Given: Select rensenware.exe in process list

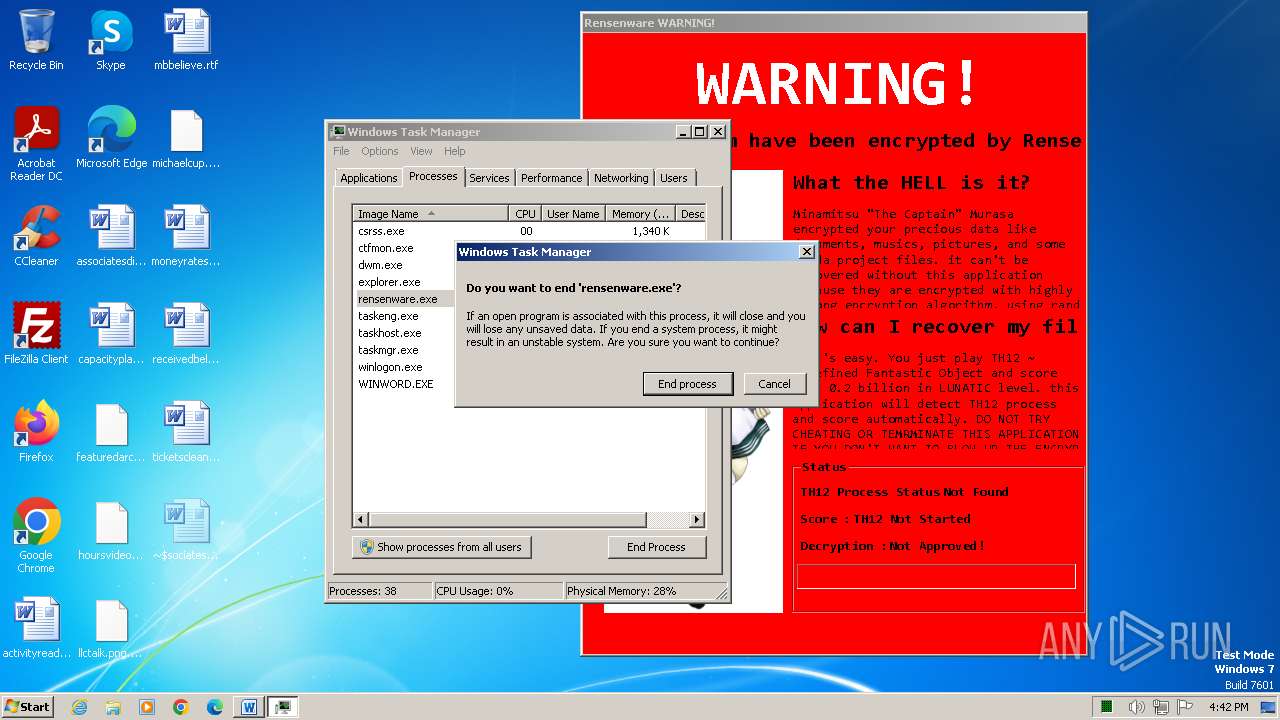Looking at the screenshot, I should (x=404, y=299).
